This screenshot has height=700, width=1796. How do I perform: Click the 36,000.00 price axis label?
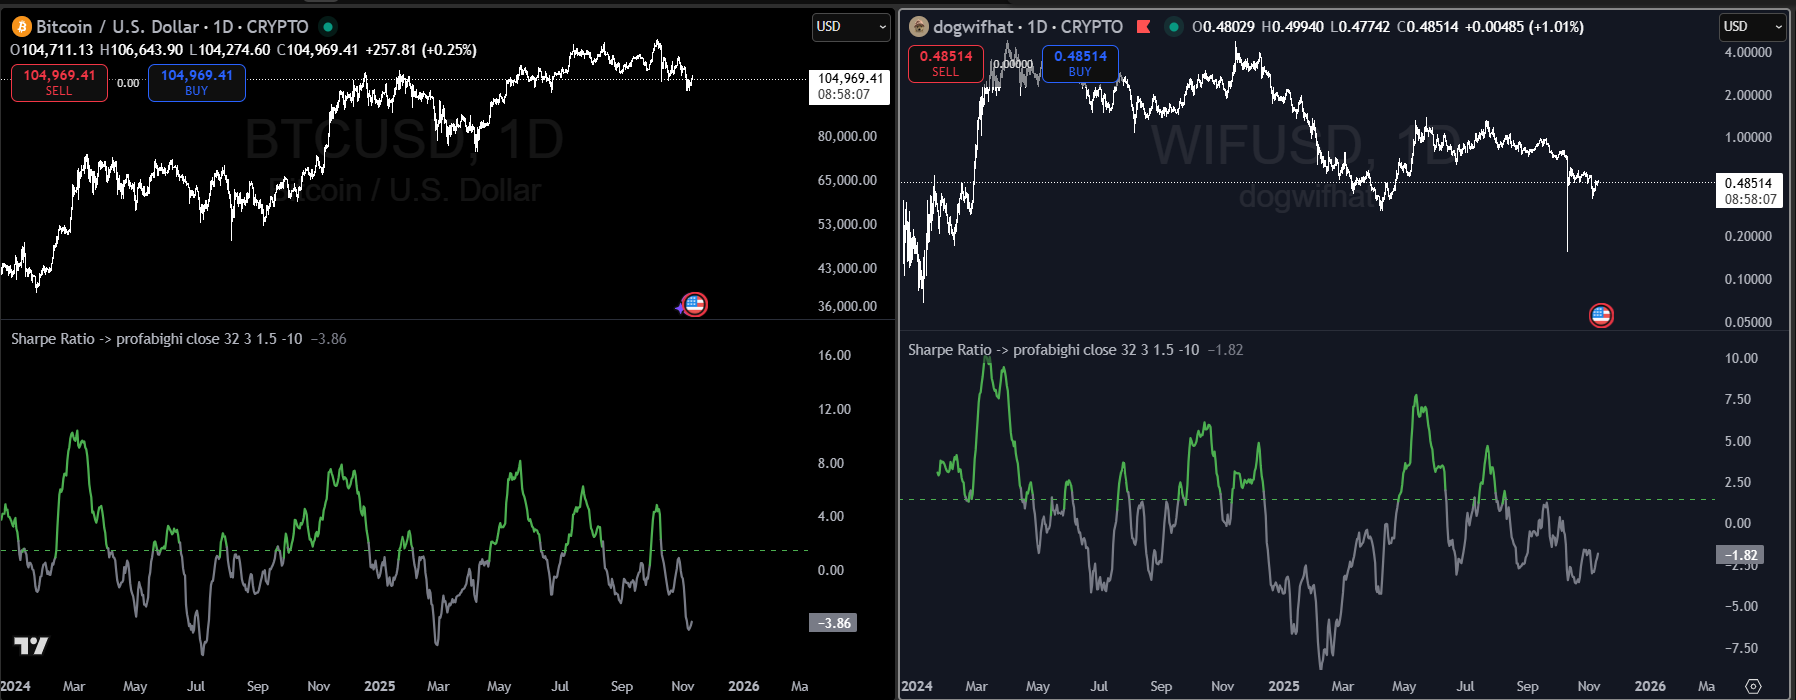coord(847,306)
